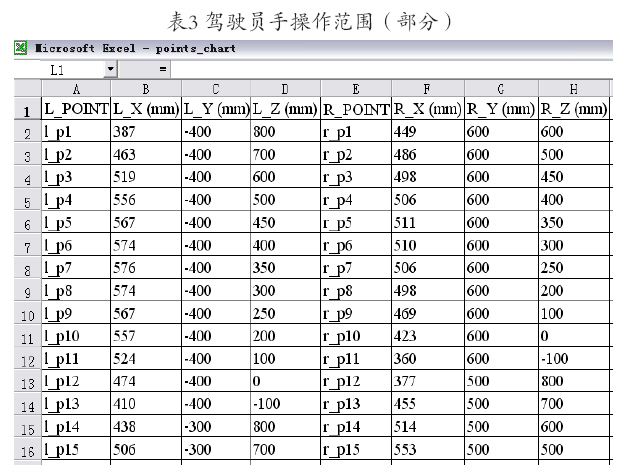Select column A header
The width and height of the screenshot is (628, 475).
(x=76, y=89)
